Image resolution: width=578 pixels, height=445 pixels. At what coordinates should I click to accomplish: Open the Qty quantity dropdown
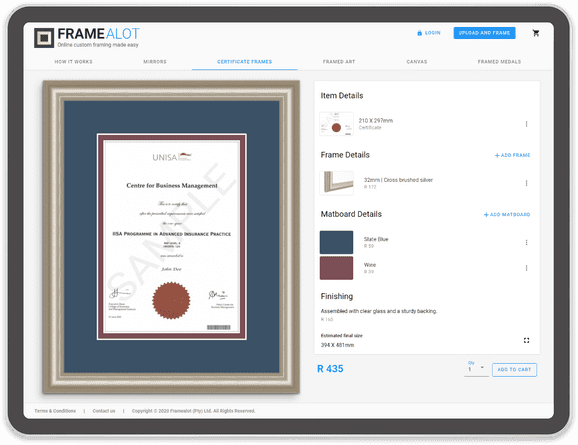click(x=476, y=369)
